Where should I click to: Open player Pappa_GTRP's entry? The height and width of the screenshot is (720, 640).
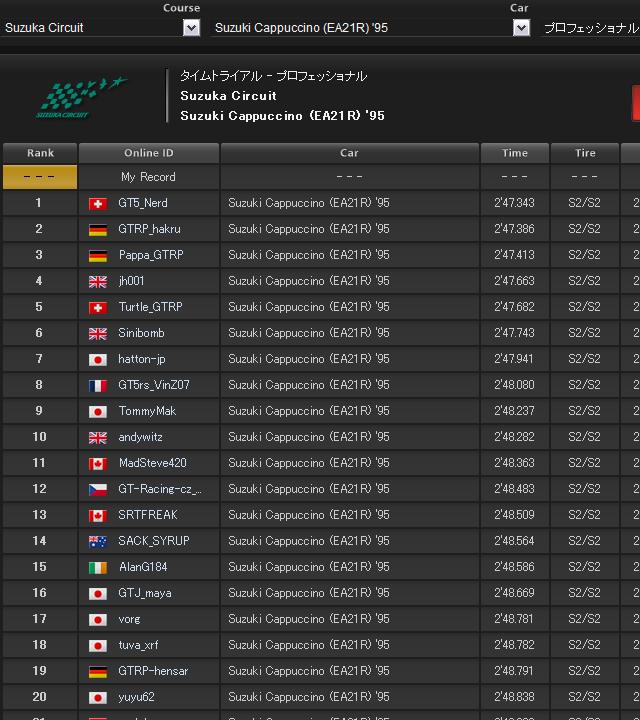click(x=149, y=255)
